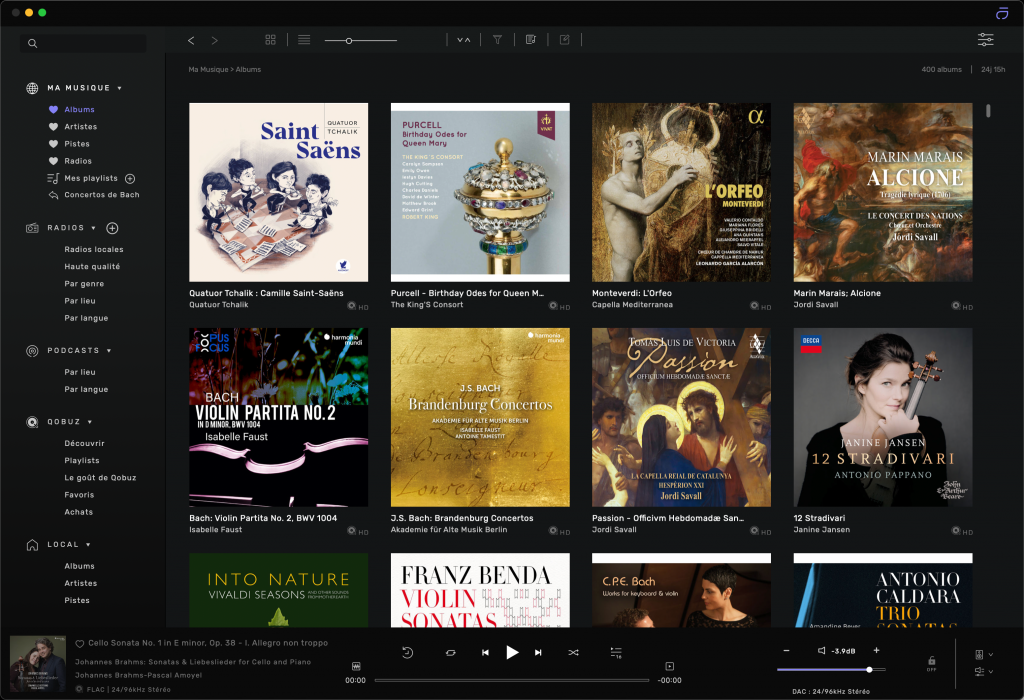Skip to next track

coord(538,653)
